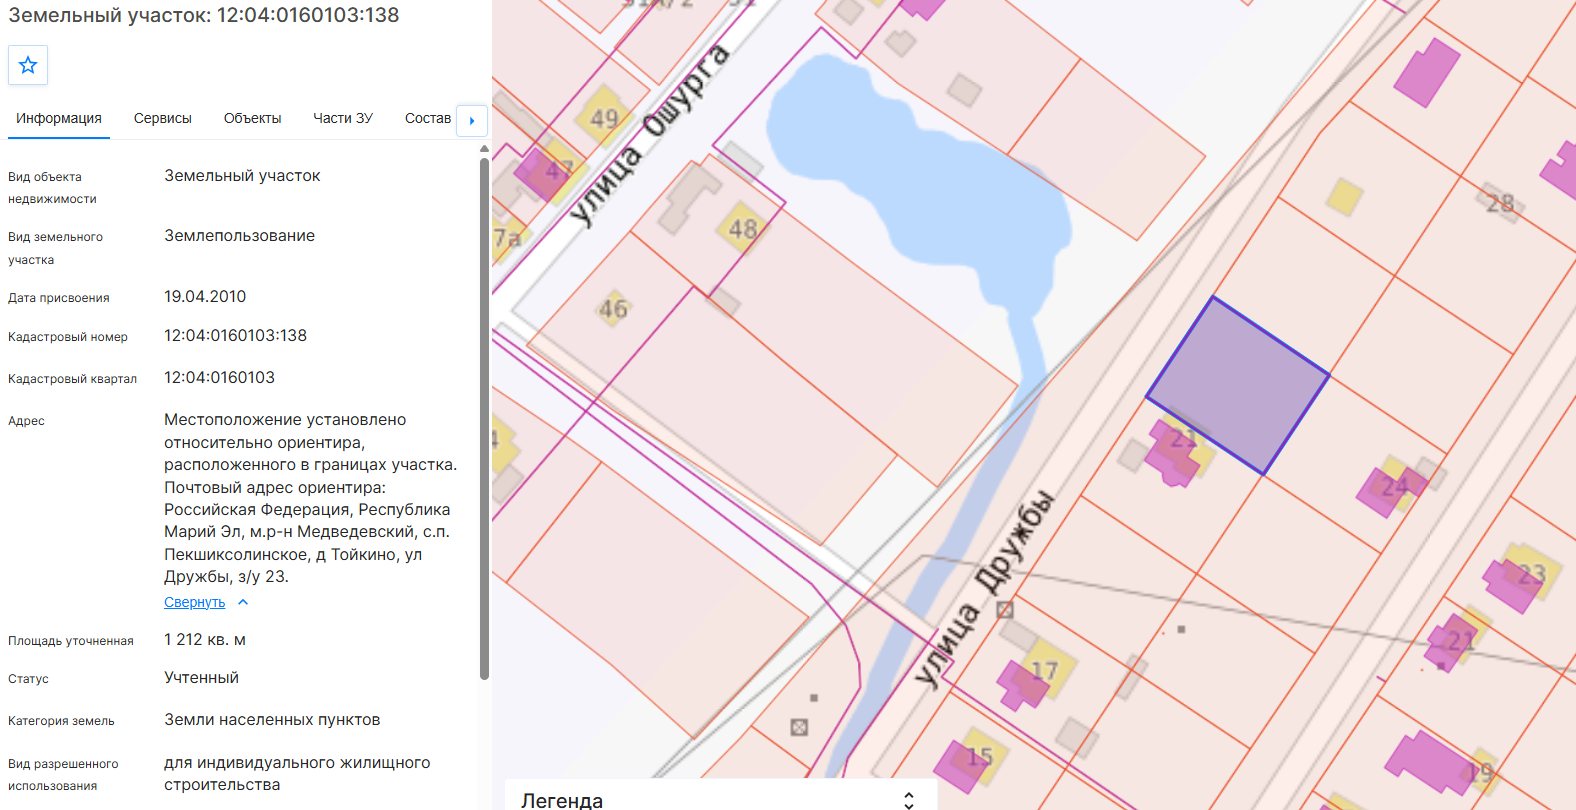The image size is (1576, 810).
Task: Open the Объекты tab
Action: (252, 118)
